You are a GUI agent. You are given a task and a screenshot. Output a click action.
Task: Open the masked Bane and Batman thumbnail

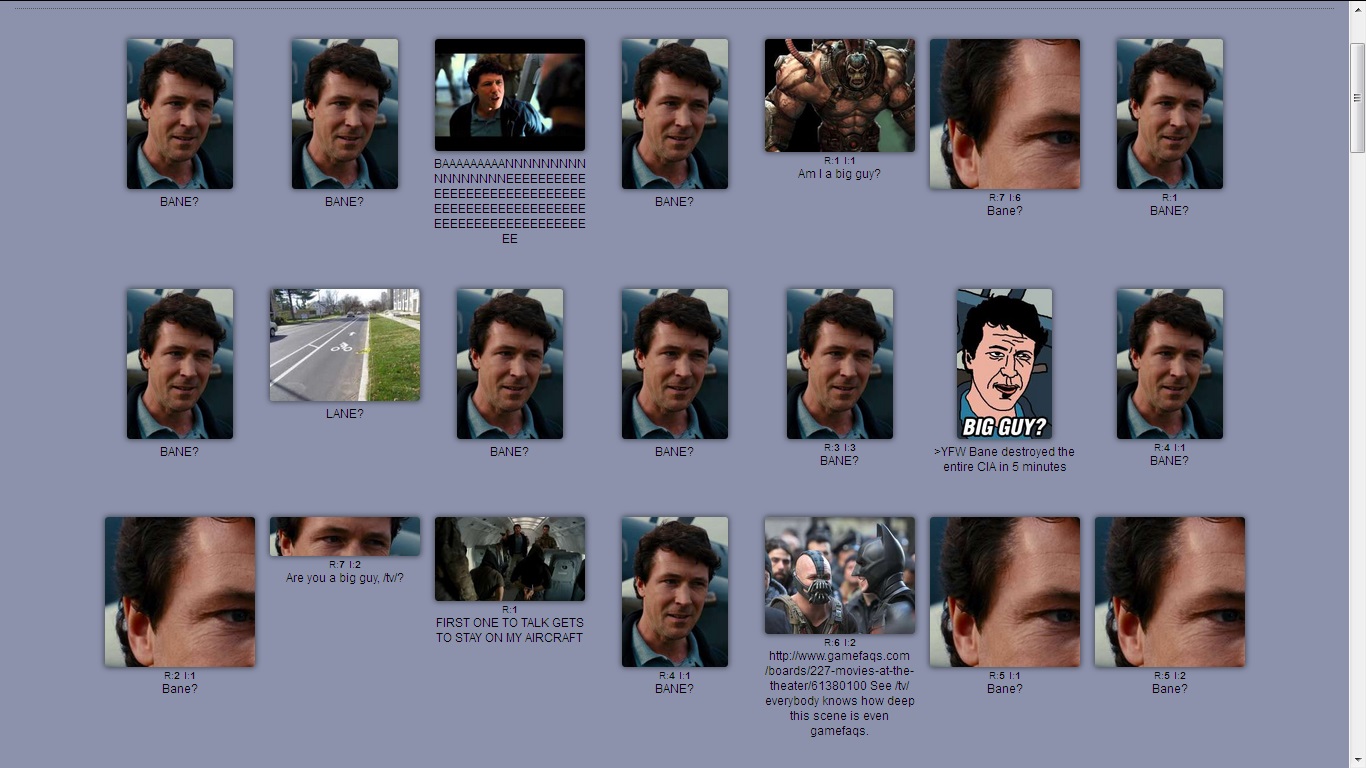(840, 575)
